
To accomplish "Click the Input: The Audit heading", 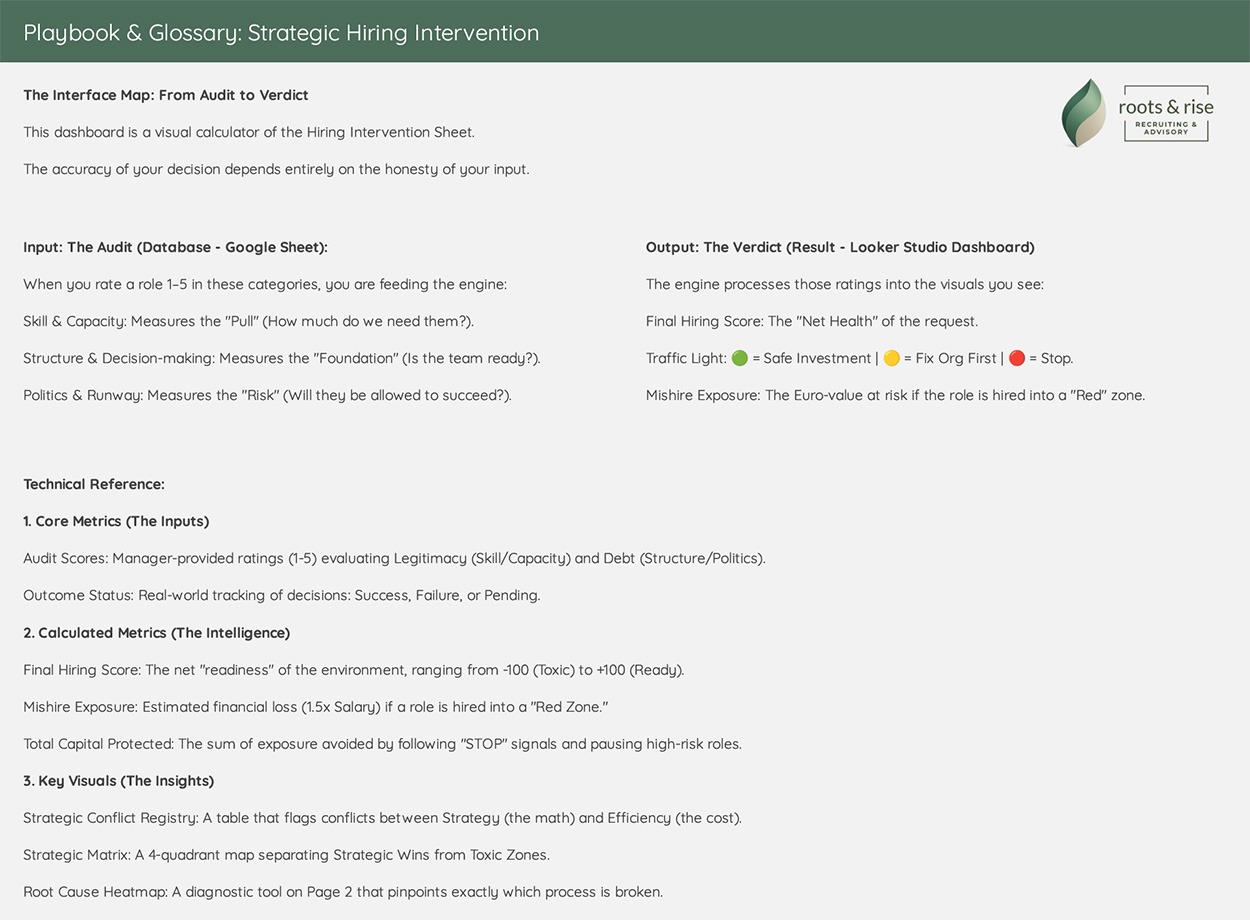I will (175, 247).
